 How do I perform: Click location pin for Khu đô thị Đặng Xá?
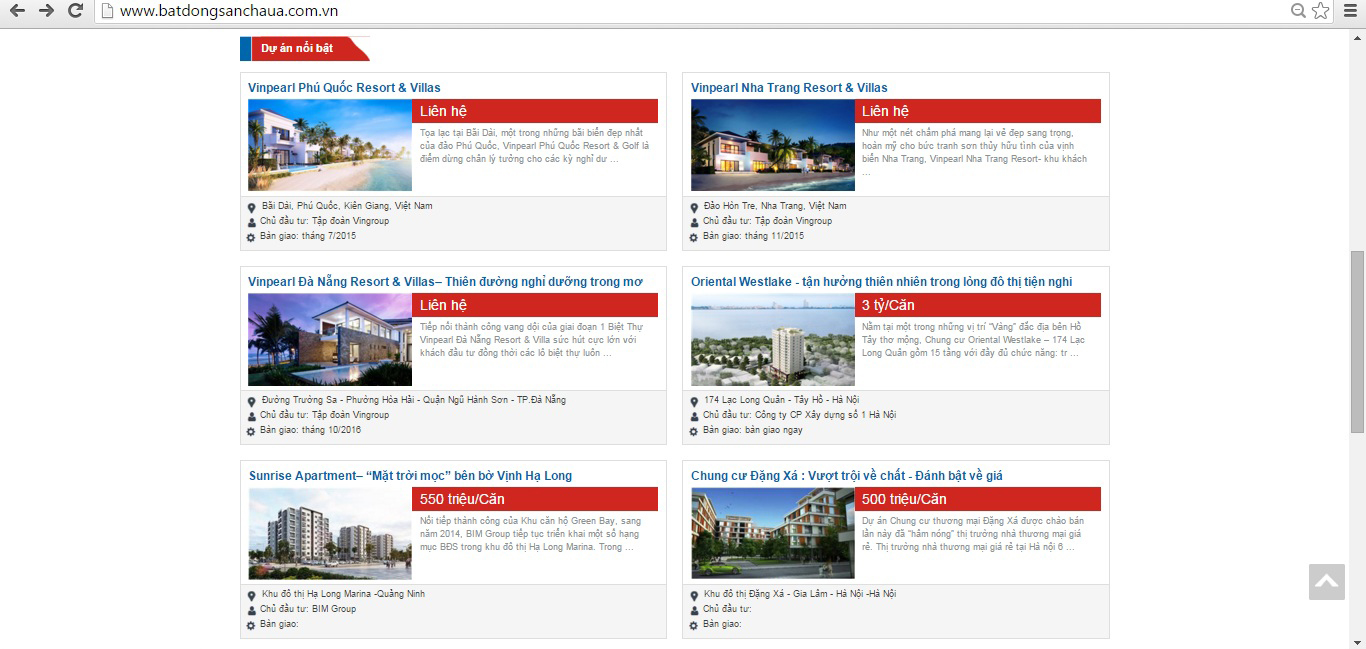tap(694, 595)
